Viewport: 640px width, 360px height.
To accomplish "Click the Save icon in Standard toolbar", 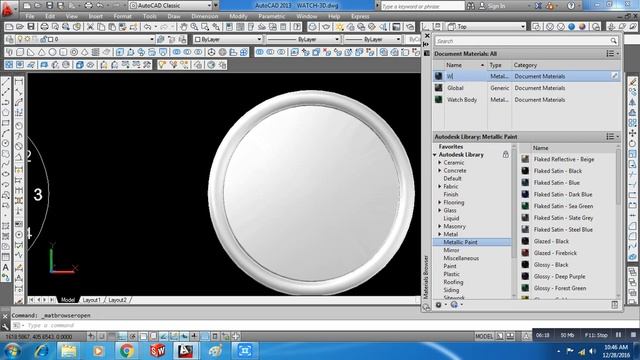I will tap(31, 27).
